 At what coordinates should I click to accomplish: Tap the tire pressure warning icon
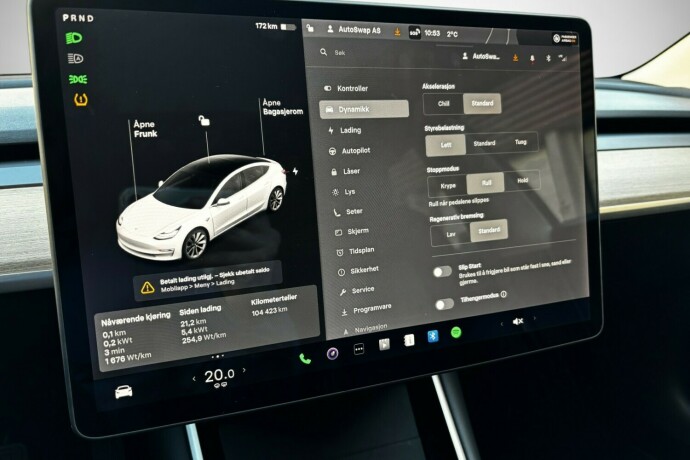coord(81,100)
